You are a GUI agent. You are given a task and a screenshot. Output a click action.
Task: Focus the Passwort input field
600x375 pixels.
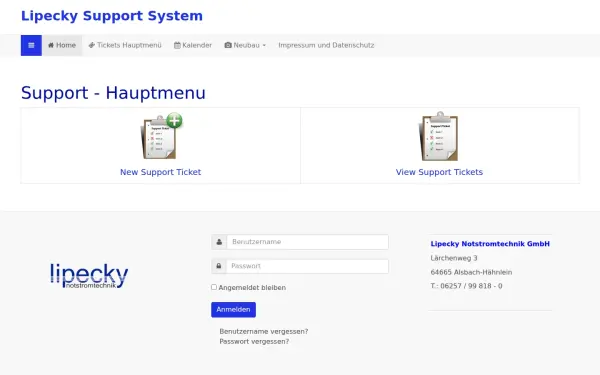(x=308, y=266)
